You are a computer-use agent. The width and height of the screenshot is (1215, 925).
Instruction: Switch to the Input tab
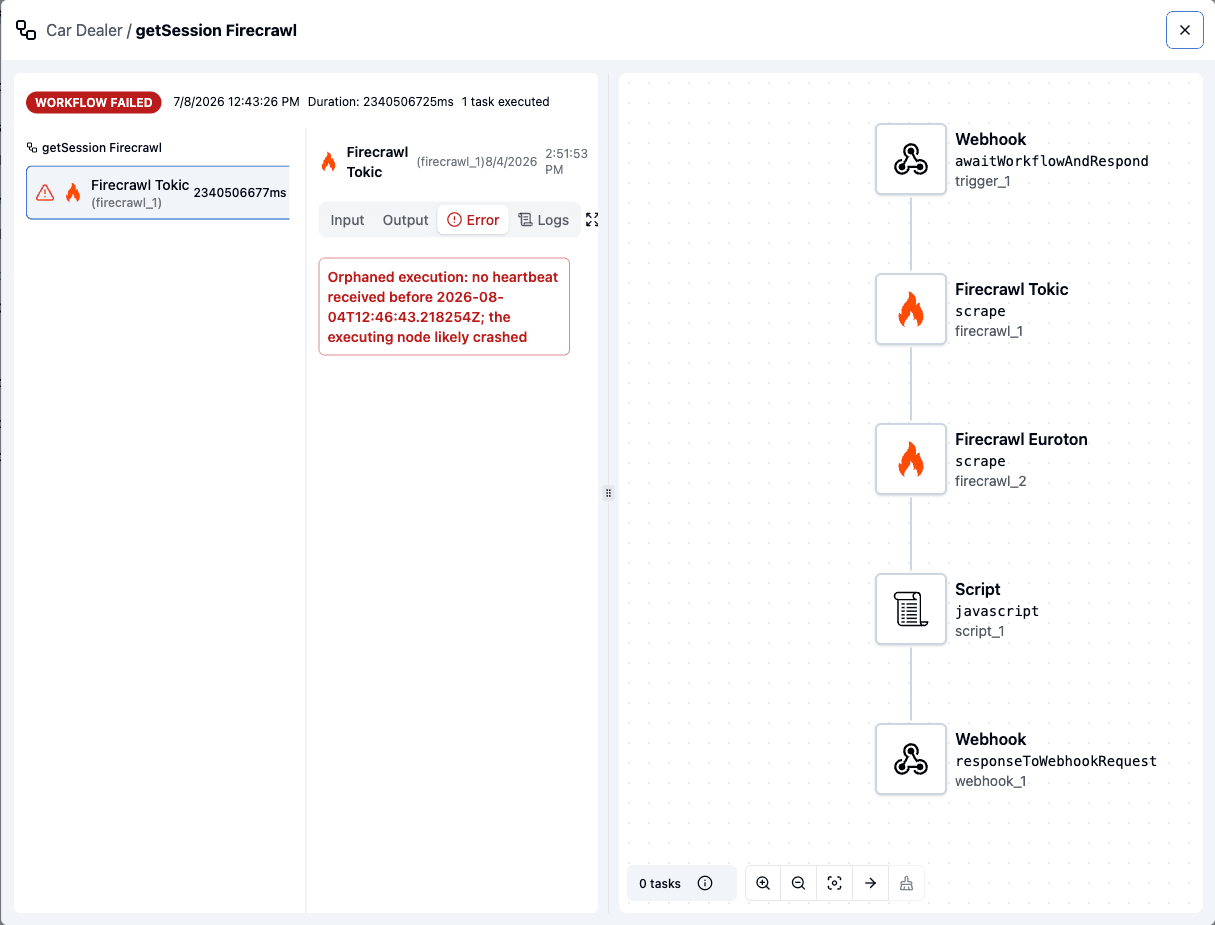click(x=347, y=220)
